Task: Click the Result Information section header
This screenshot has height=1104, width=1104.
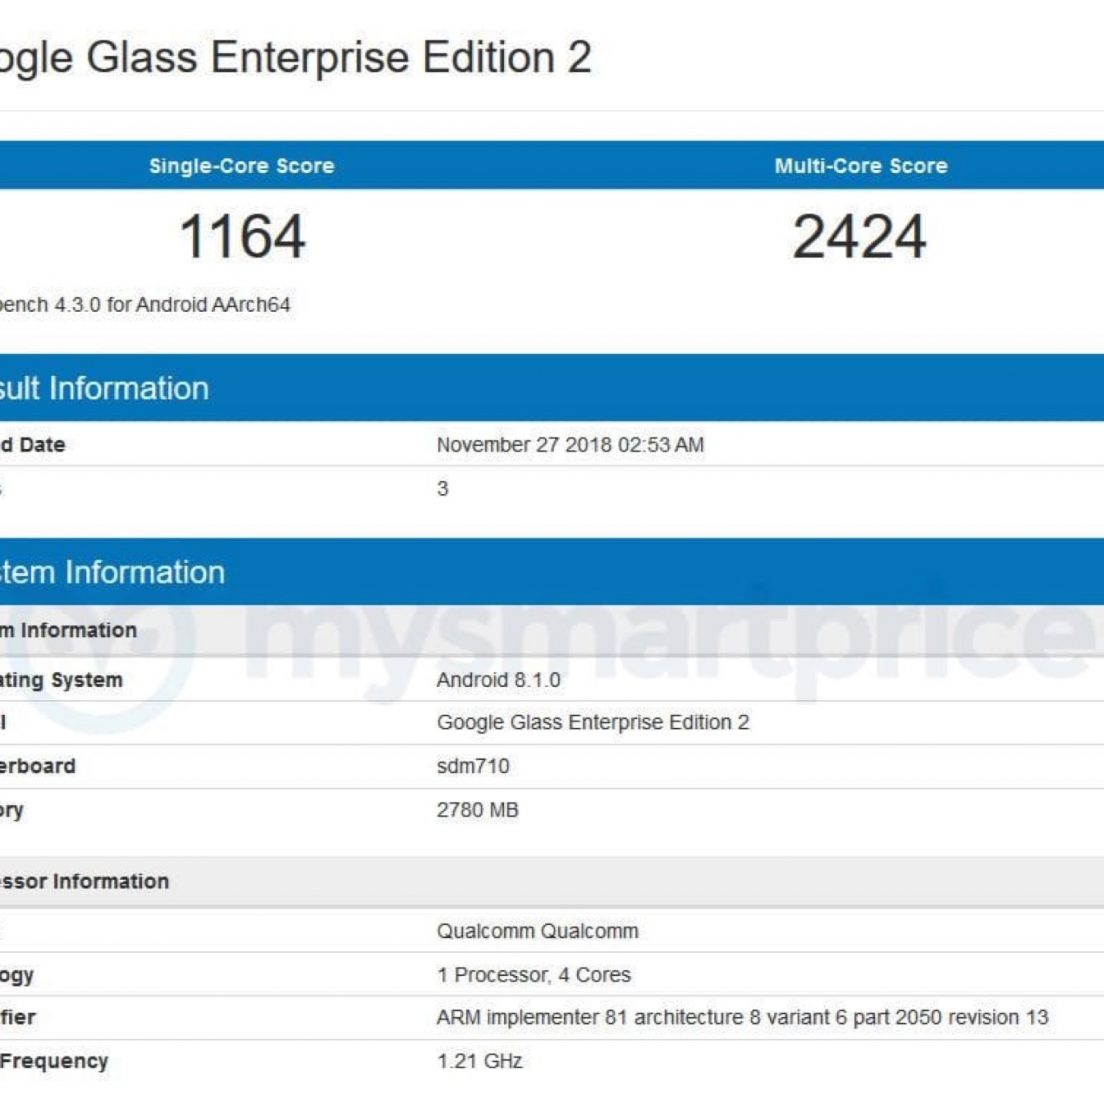Action: pyautogui.click(x=104, y=388)
